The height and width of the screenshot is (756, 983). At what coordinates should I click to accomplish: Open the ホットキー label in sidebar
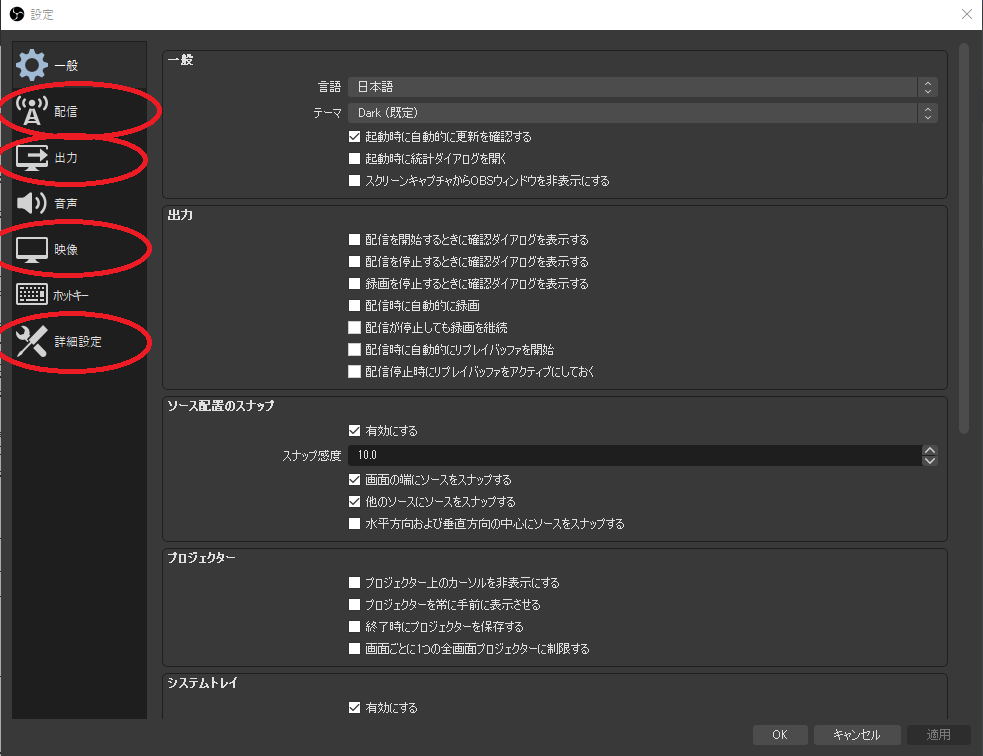tap(71, 295)
